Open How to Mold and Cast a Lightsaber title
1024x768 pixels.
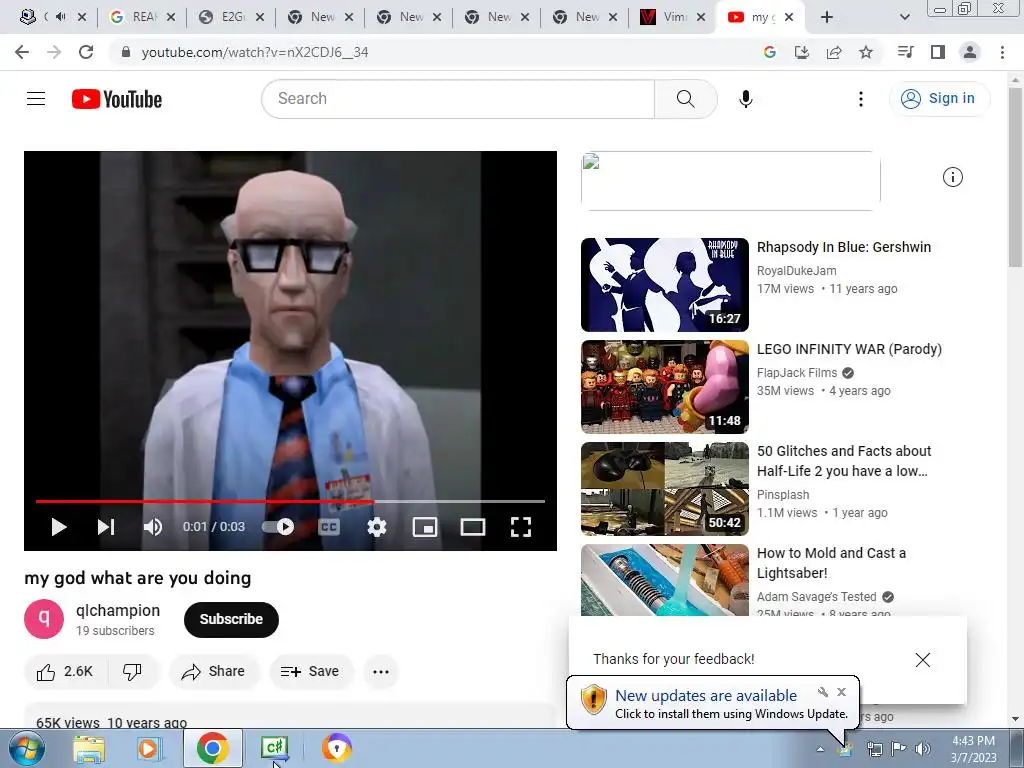tap(831, 563)
